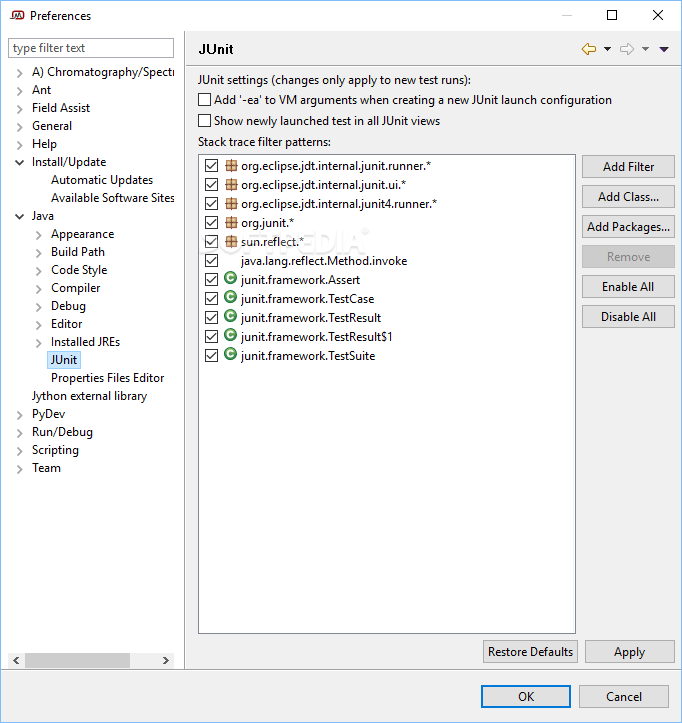Uncheck the org.eclipse.jdt.internal.junit4.runner.* filter

coord(211,203)
